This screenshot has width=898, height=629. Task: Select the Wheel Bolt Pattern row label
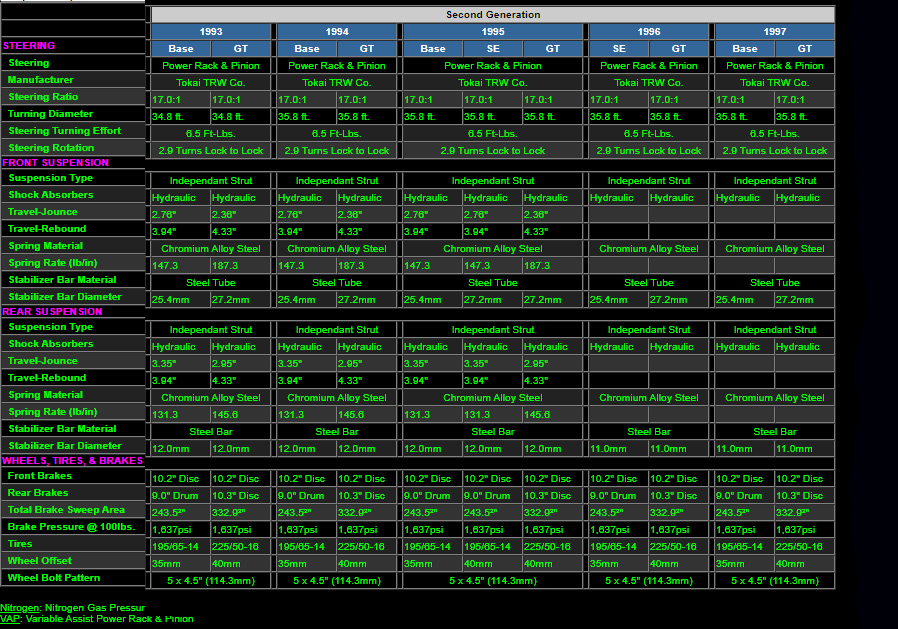point(54,577)
